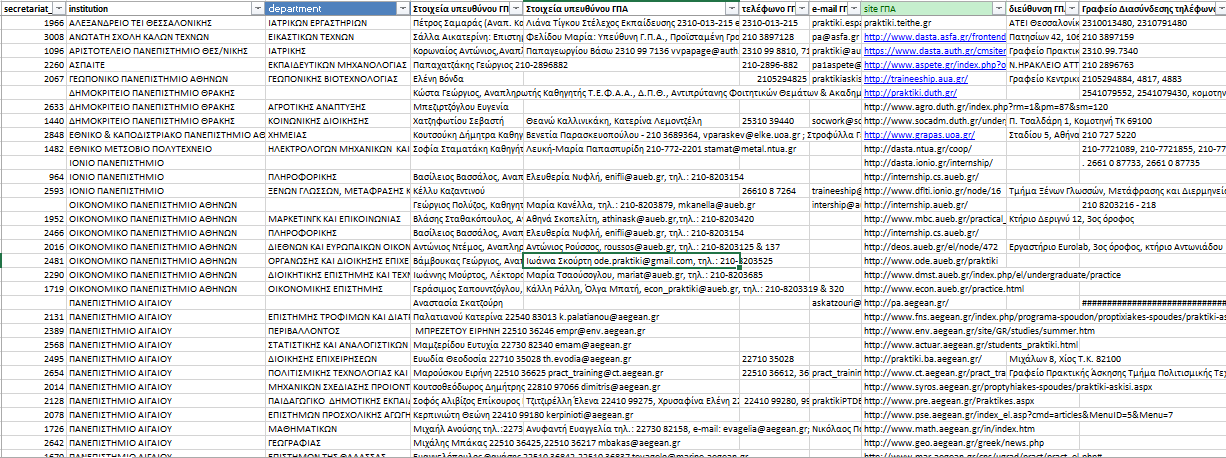The image size is (1226, 458).
Task: Select cell Ελένη Βόνδα
Action: pos(467,77)
